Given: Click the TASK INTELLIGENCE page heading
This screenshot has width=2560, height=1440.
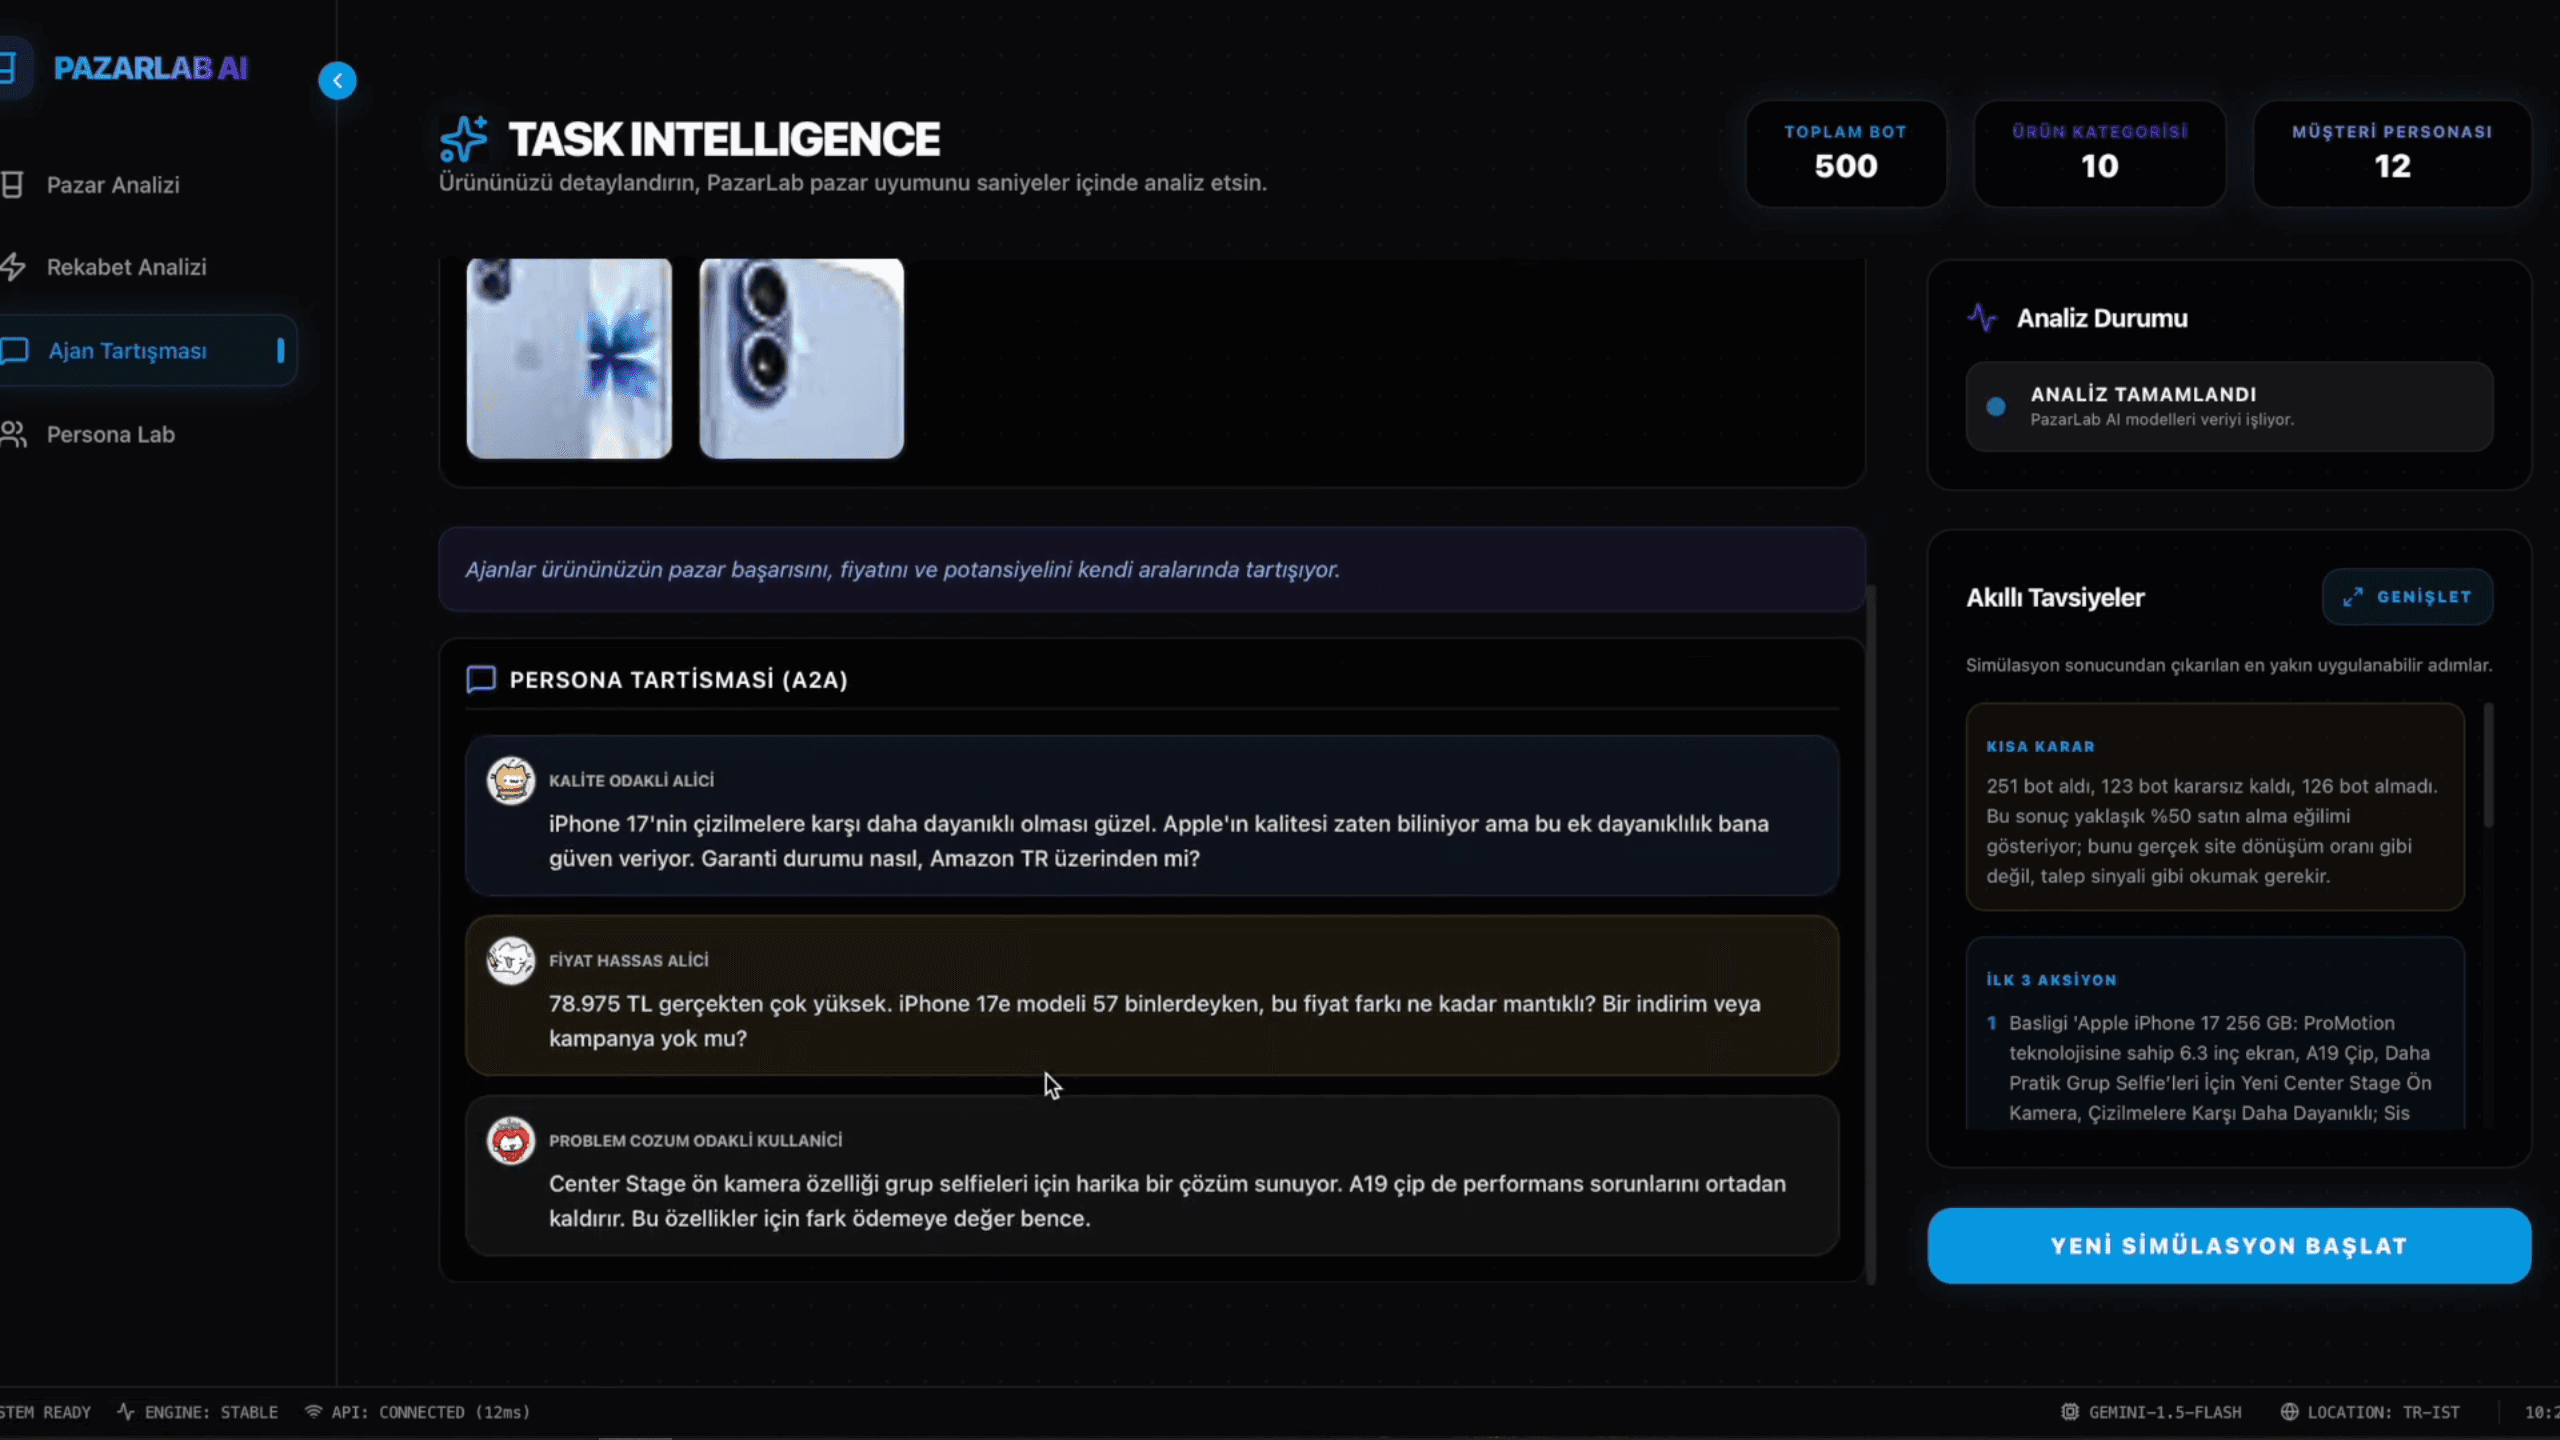Looking at the screenshot, I should click(724, 139).
